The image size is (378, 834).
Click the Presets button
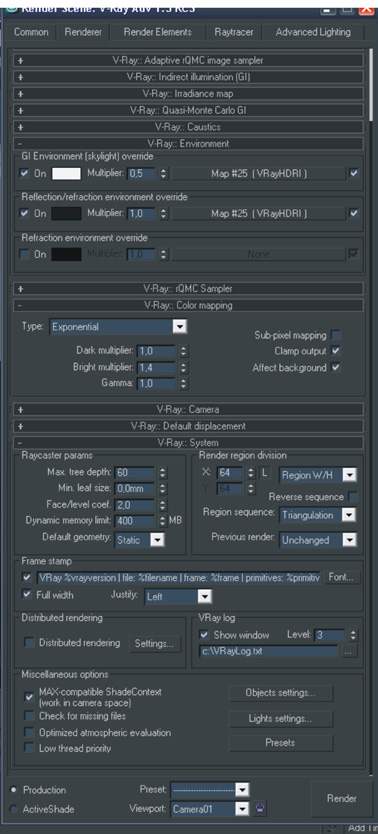281,743
